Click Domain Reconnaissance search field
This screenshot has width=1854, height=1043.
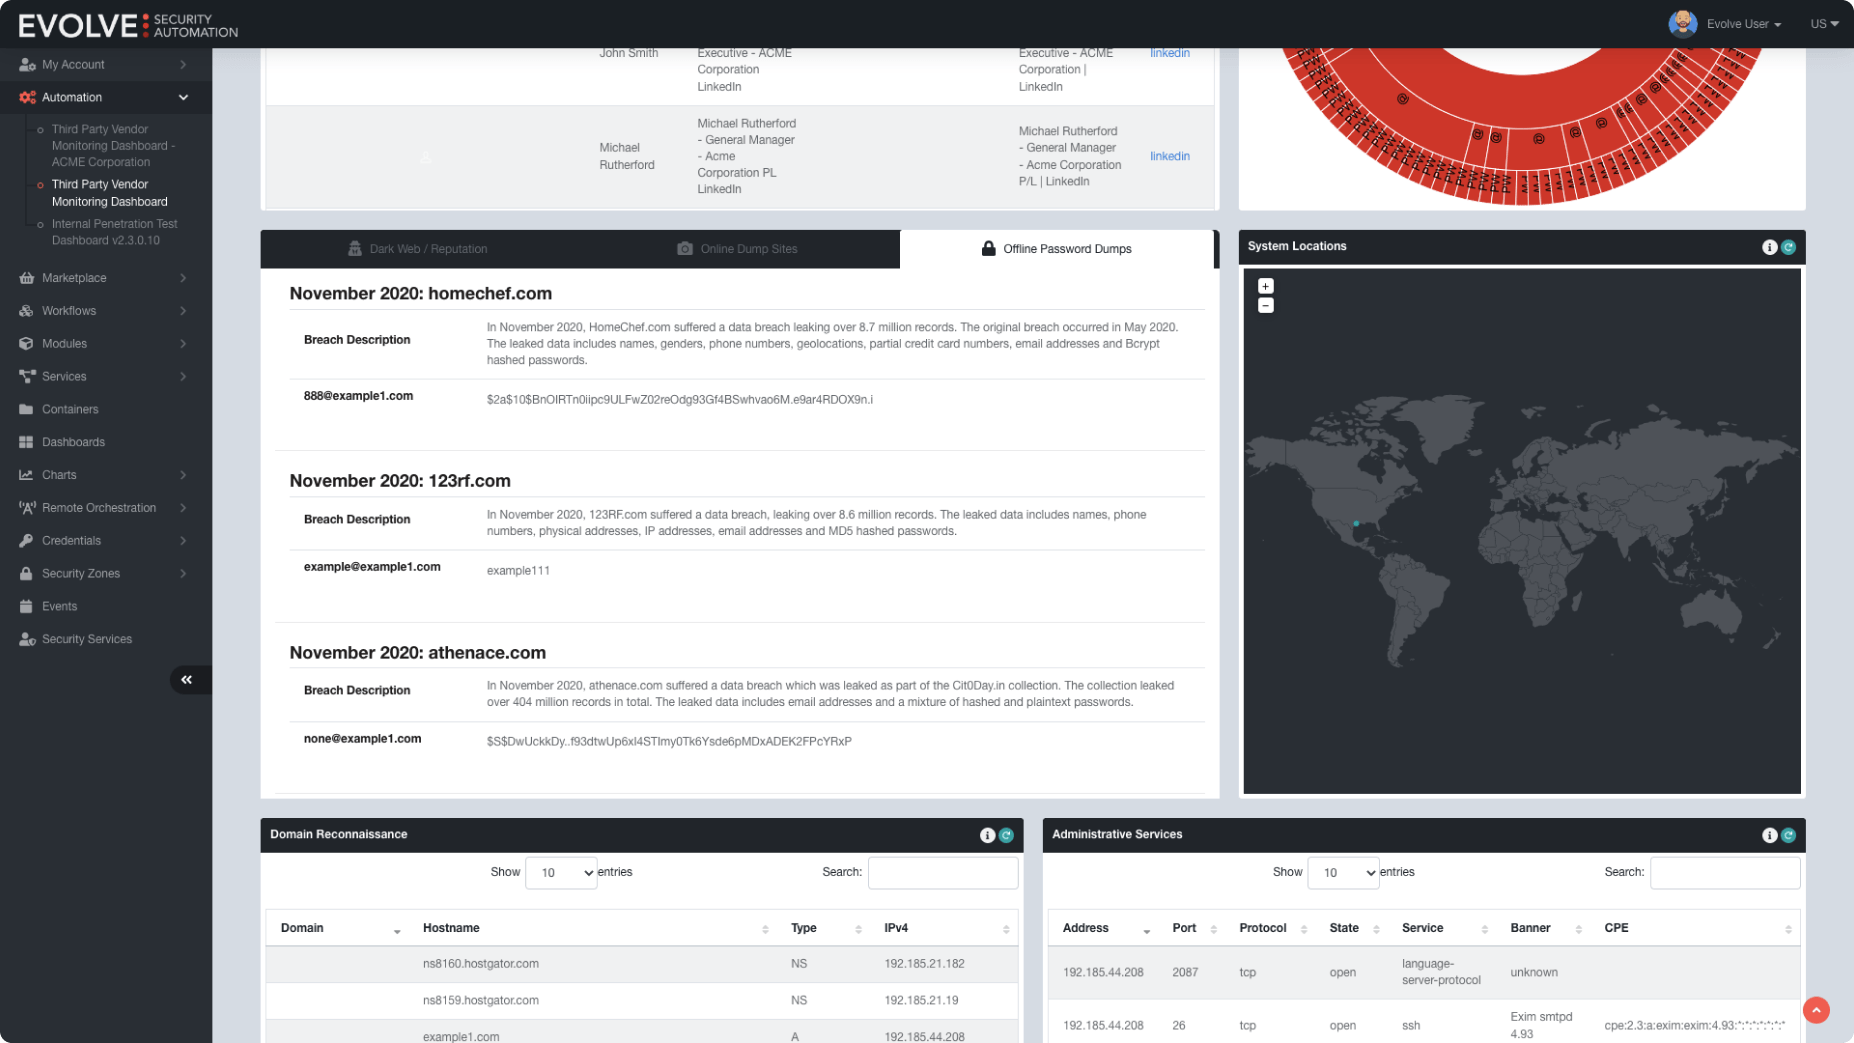(x=943, y=873)
